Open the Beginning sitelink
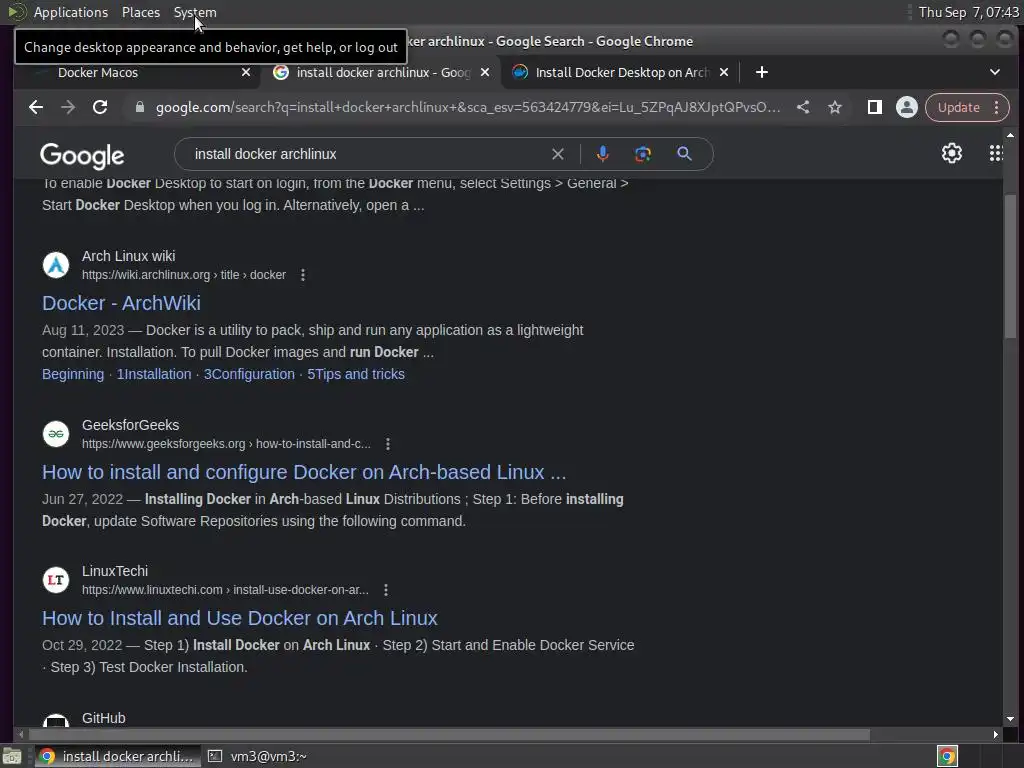The width and height of the screenshot is (1024, 768). coord(73,374)
